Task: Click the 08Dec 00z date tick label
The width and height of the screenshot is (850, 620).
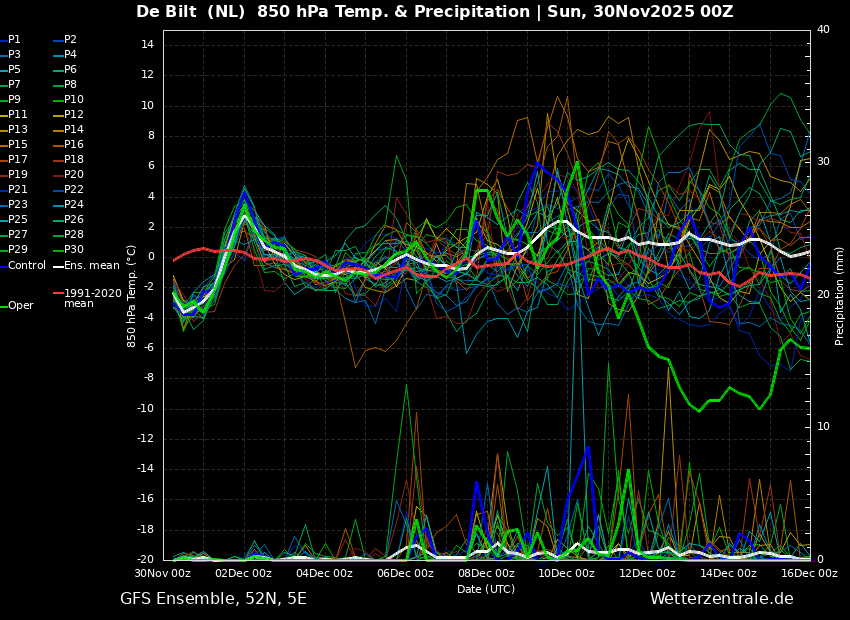Action: [486, 574]
